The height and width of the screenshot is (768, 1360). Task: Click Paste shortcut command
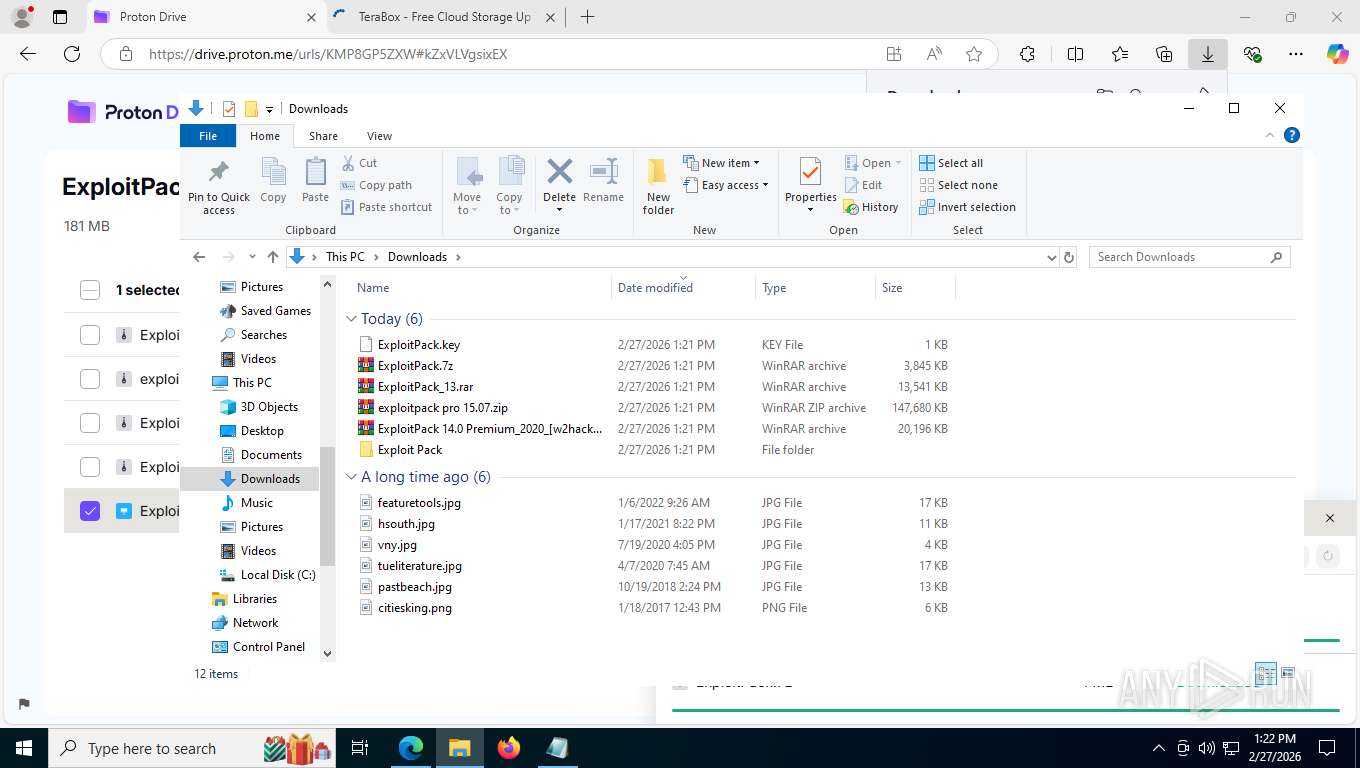click(x=387, y=207)
